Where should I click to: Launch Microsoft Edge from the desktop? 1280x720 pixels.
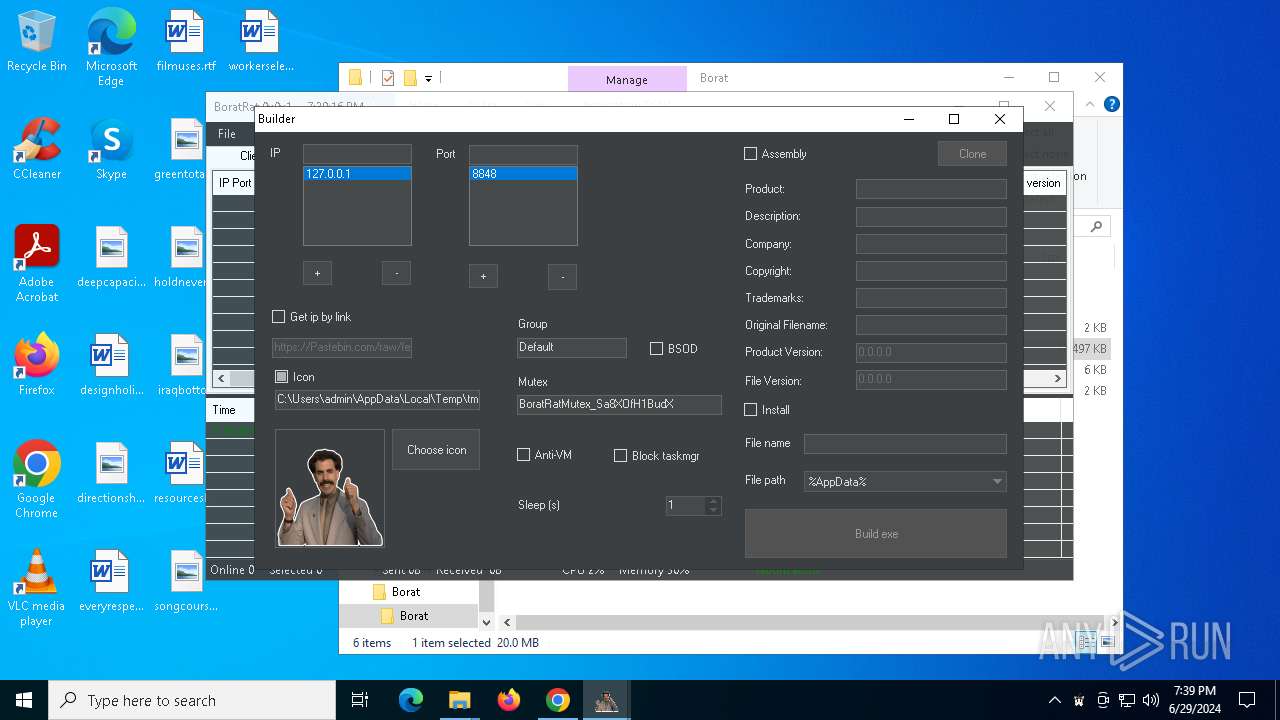111,48
